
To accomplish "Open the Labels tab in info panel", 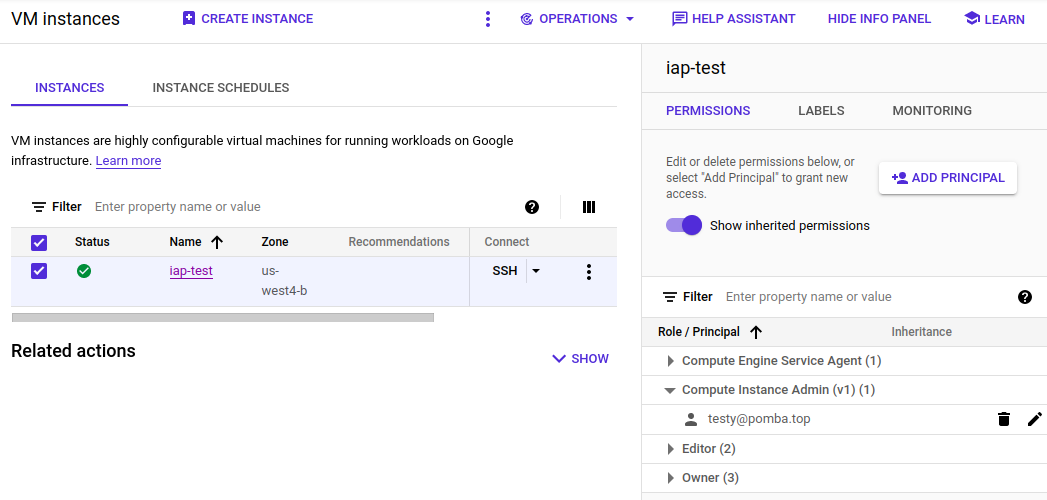I will 821,111.
